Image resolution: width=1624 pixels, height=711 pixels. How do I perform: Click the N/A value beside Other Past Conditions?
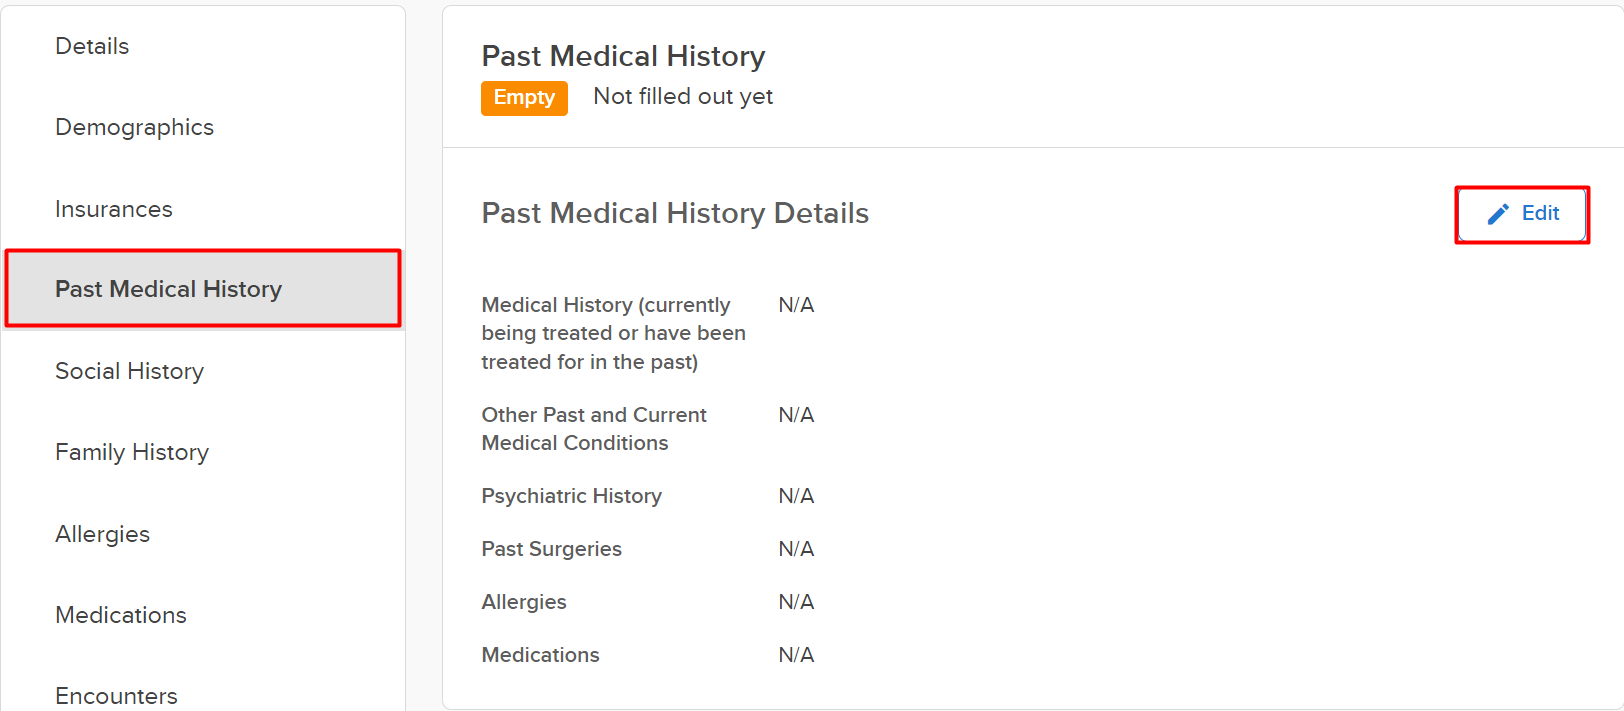[796, 415]
